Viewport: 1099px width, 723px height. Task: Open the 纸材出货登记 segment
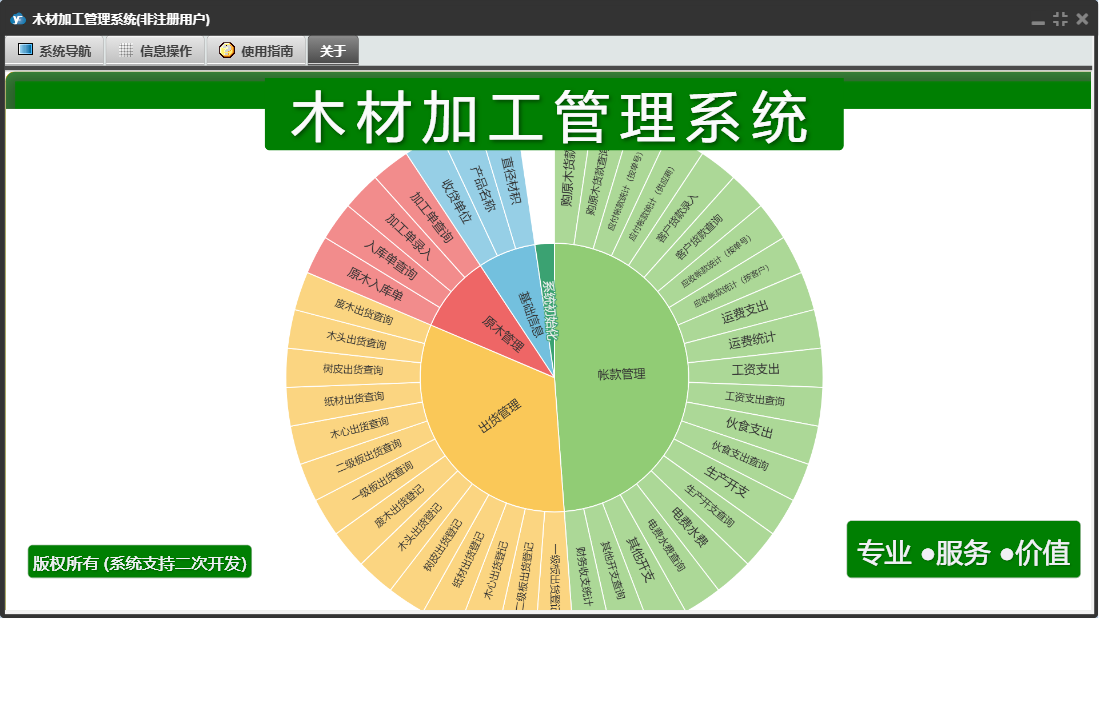coord(469,559)
